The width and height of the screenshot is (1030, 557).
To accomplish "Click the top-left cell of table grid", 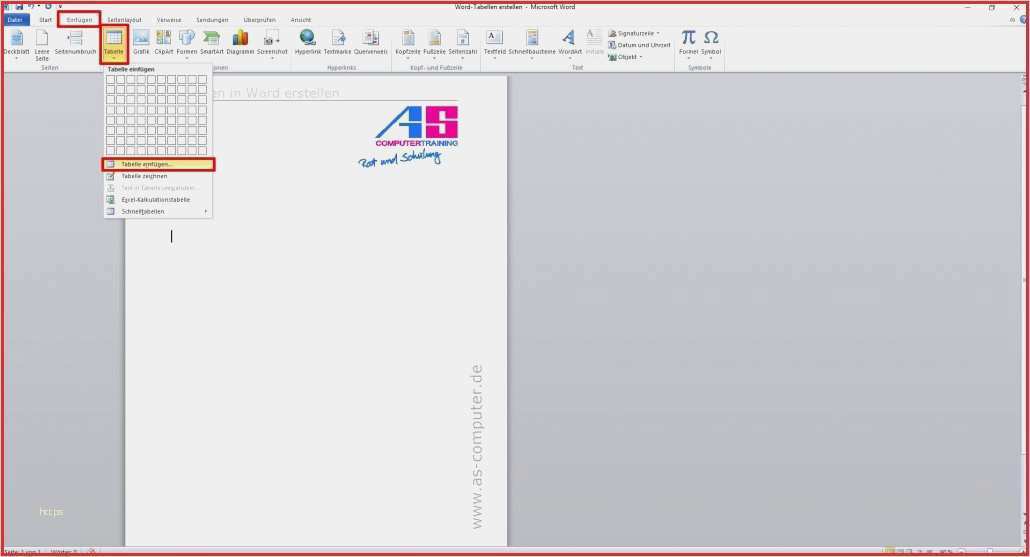I will [x=111, y=79].
